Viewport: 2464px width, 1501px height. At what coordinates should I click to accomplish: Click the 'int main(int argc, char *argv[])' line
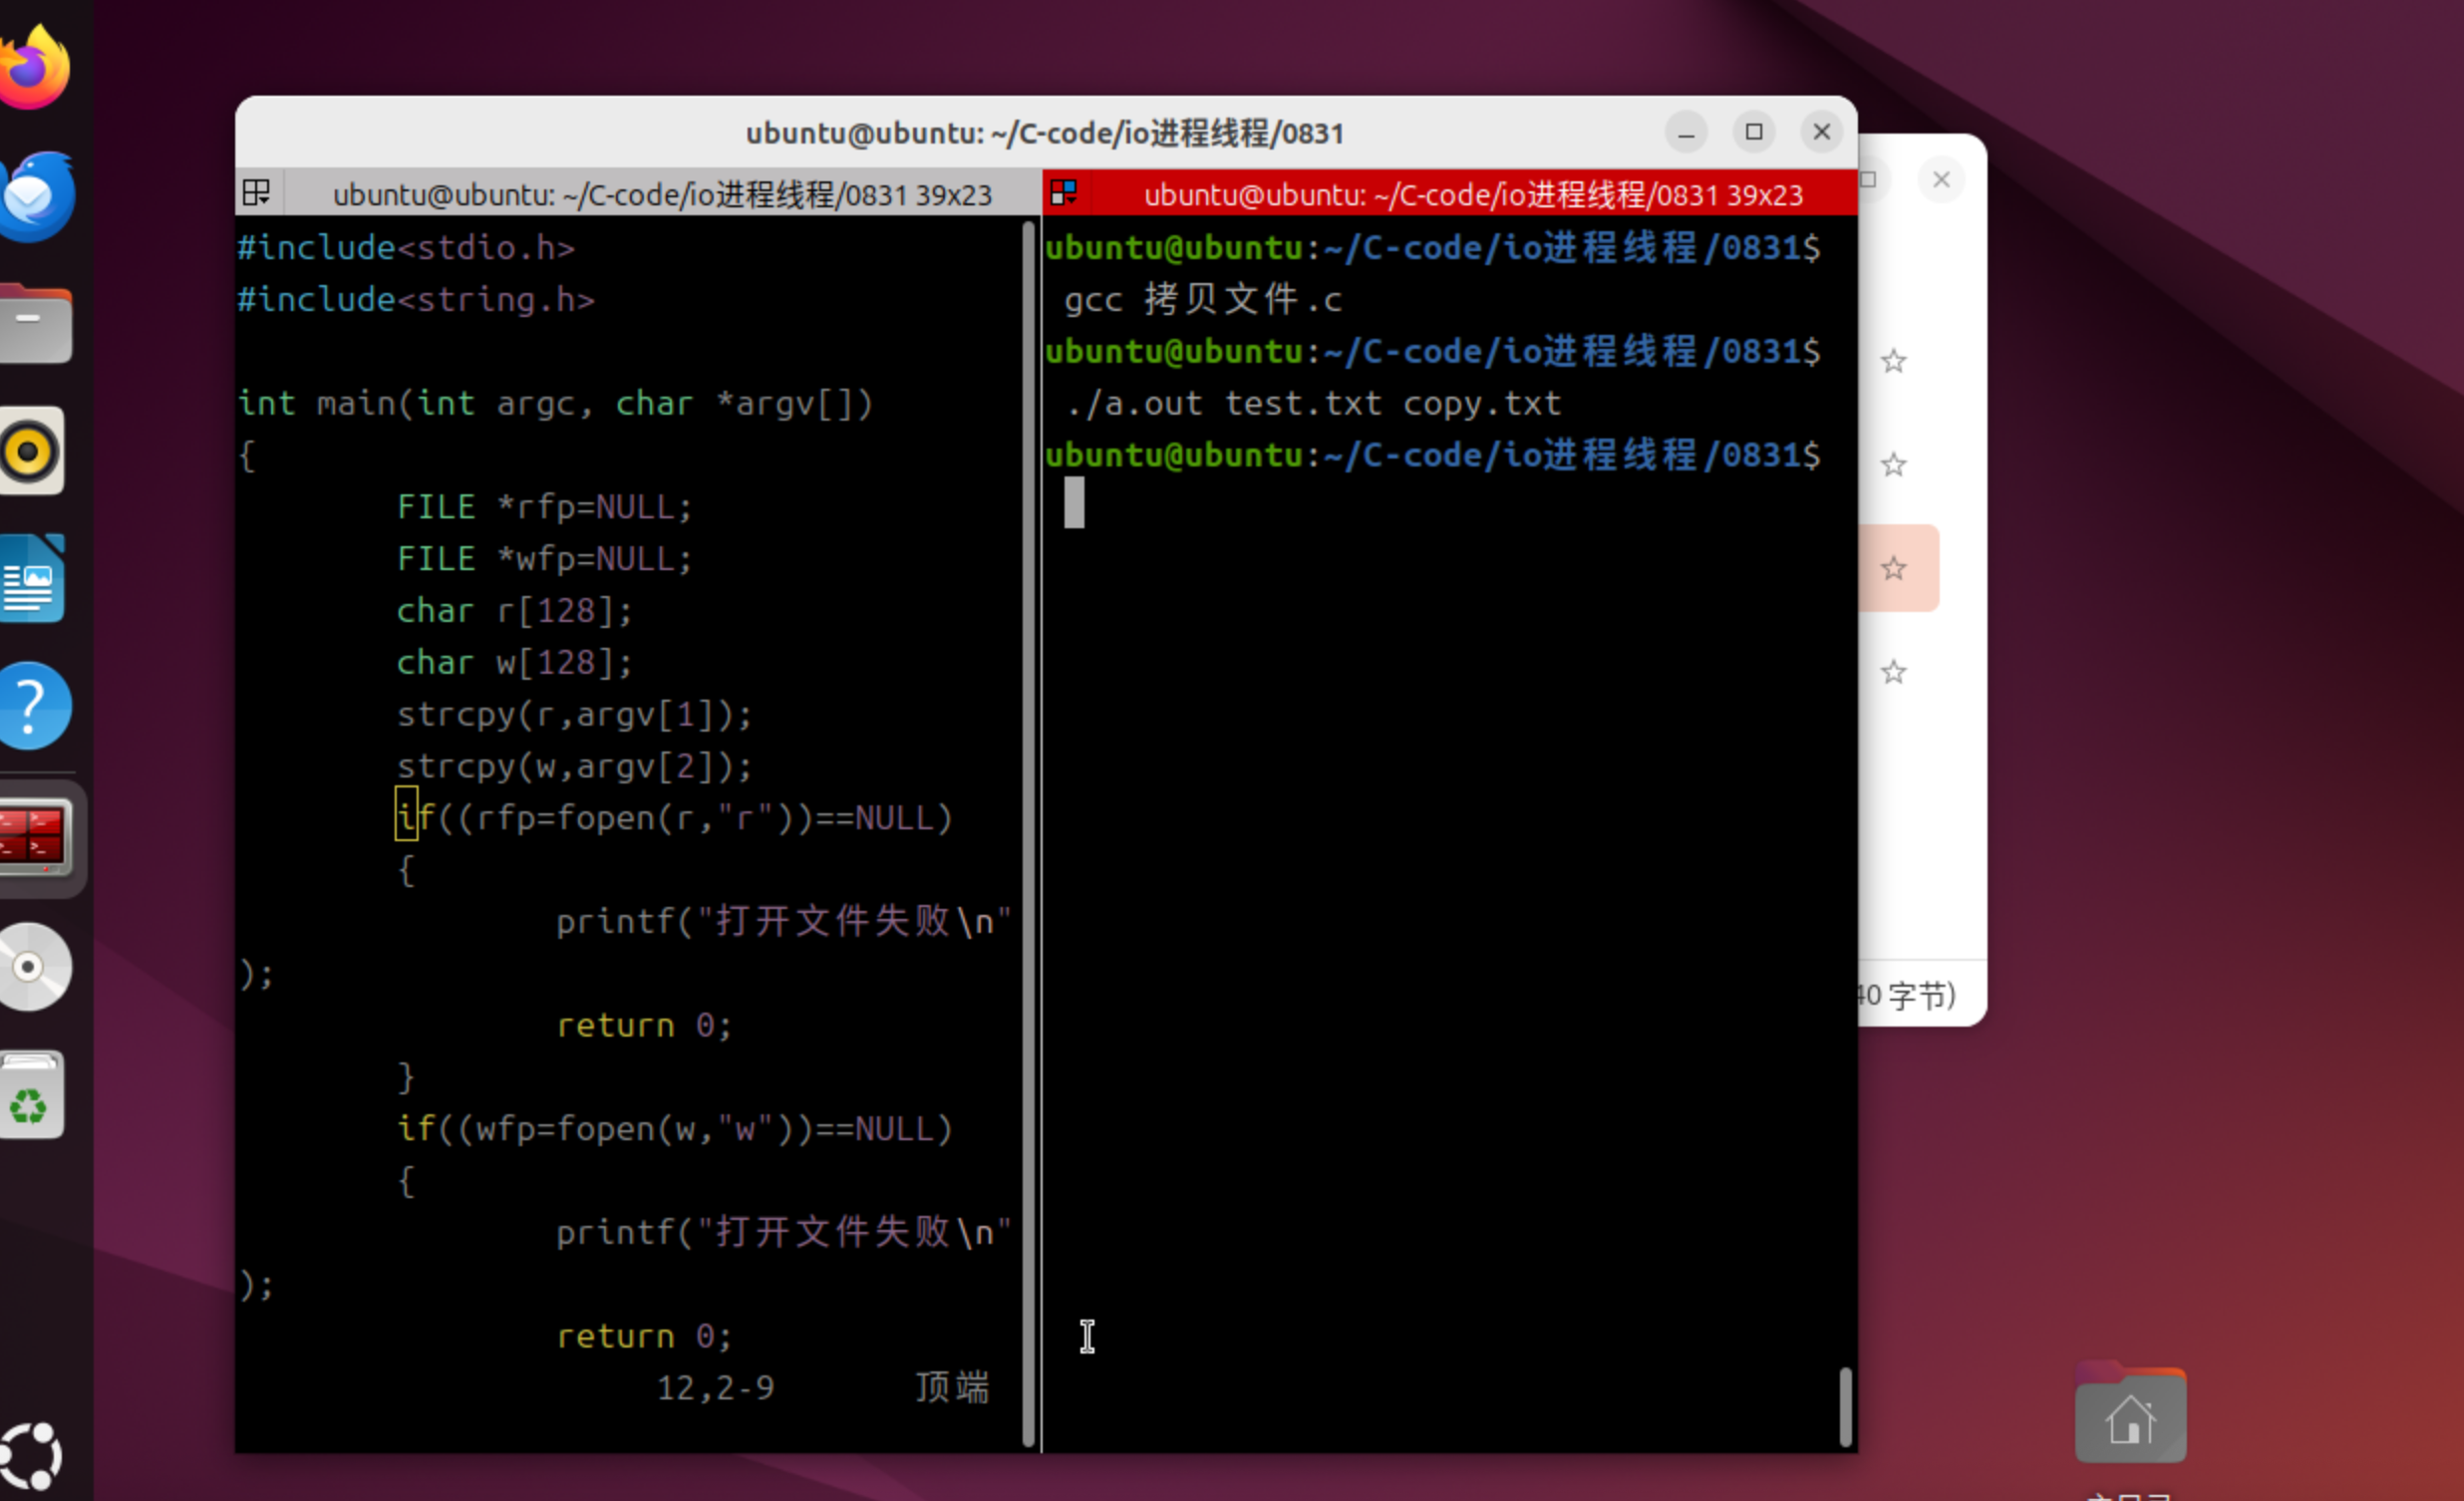tap(556, 404)
